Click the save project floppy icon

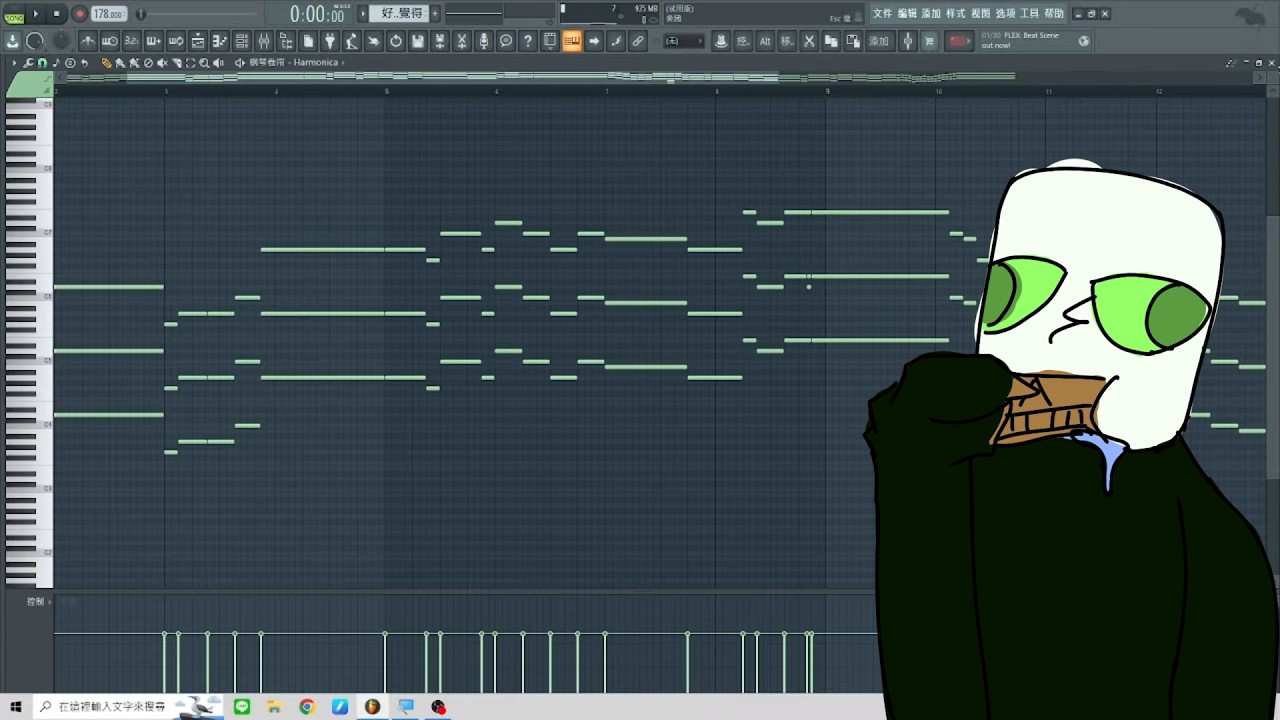tap(418, 41)
